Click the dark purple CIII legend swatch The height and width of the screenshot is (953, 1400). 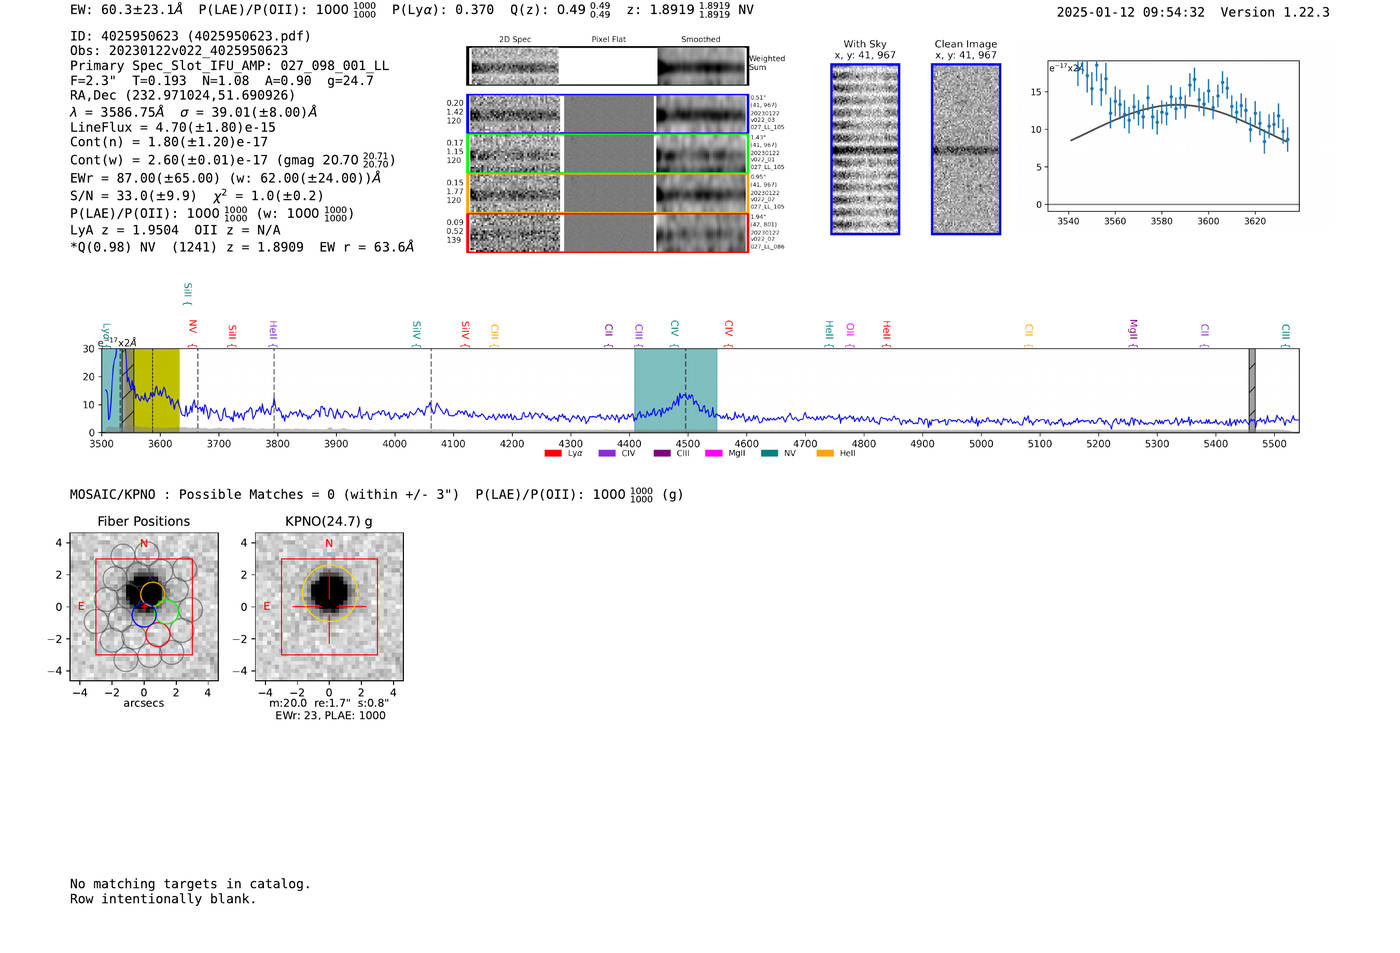662,454
